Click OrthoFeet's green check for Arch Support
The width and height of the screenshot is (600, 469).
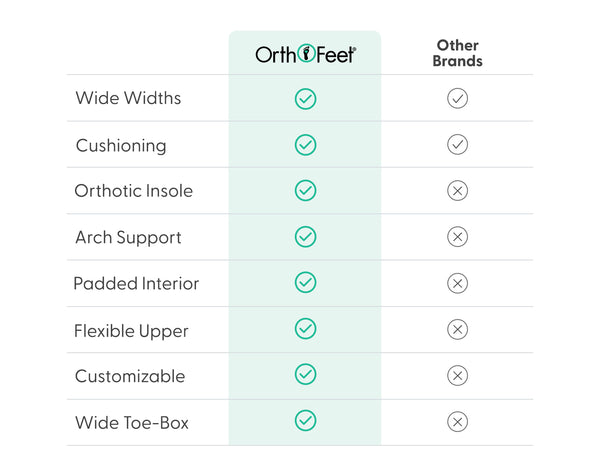(305, 237)
